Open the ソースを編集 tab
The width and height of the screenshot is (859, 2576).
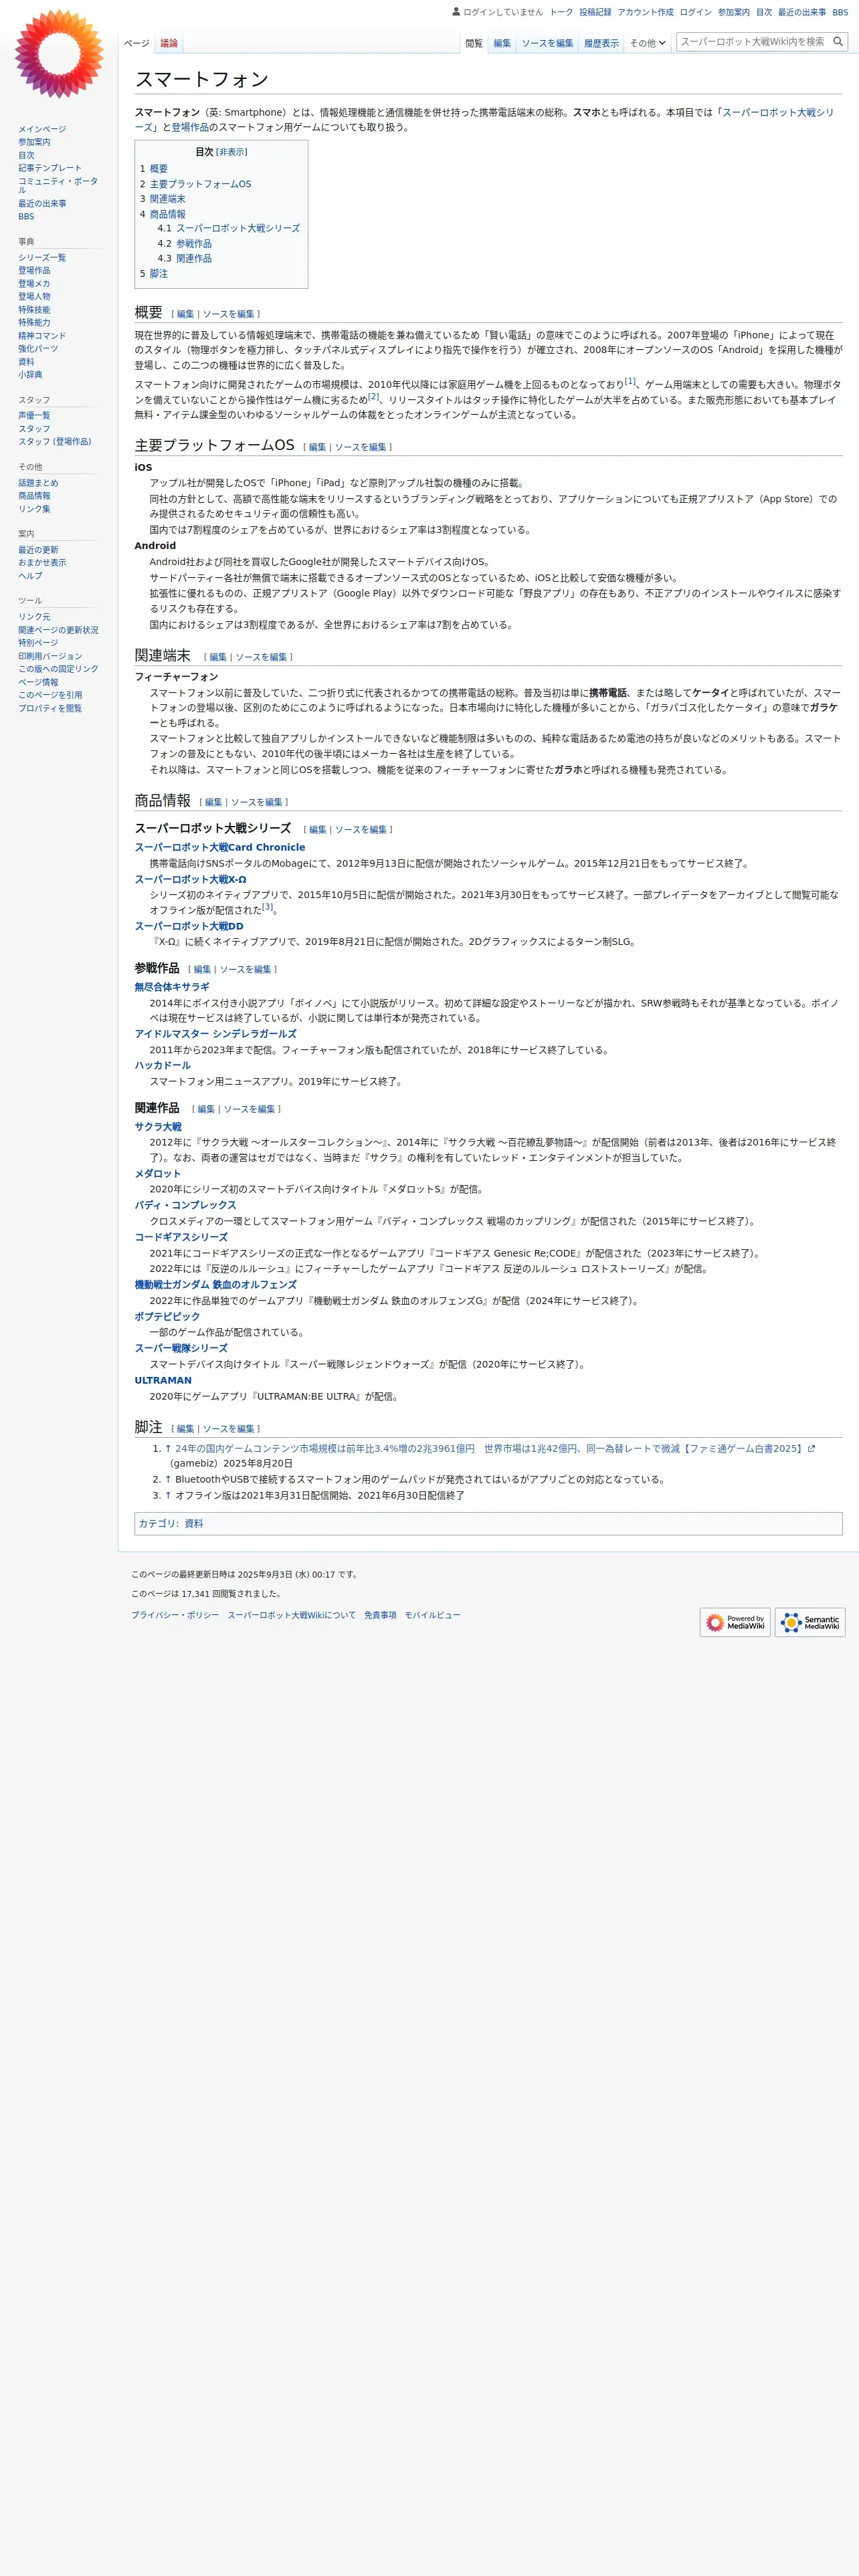coord(547,43)
